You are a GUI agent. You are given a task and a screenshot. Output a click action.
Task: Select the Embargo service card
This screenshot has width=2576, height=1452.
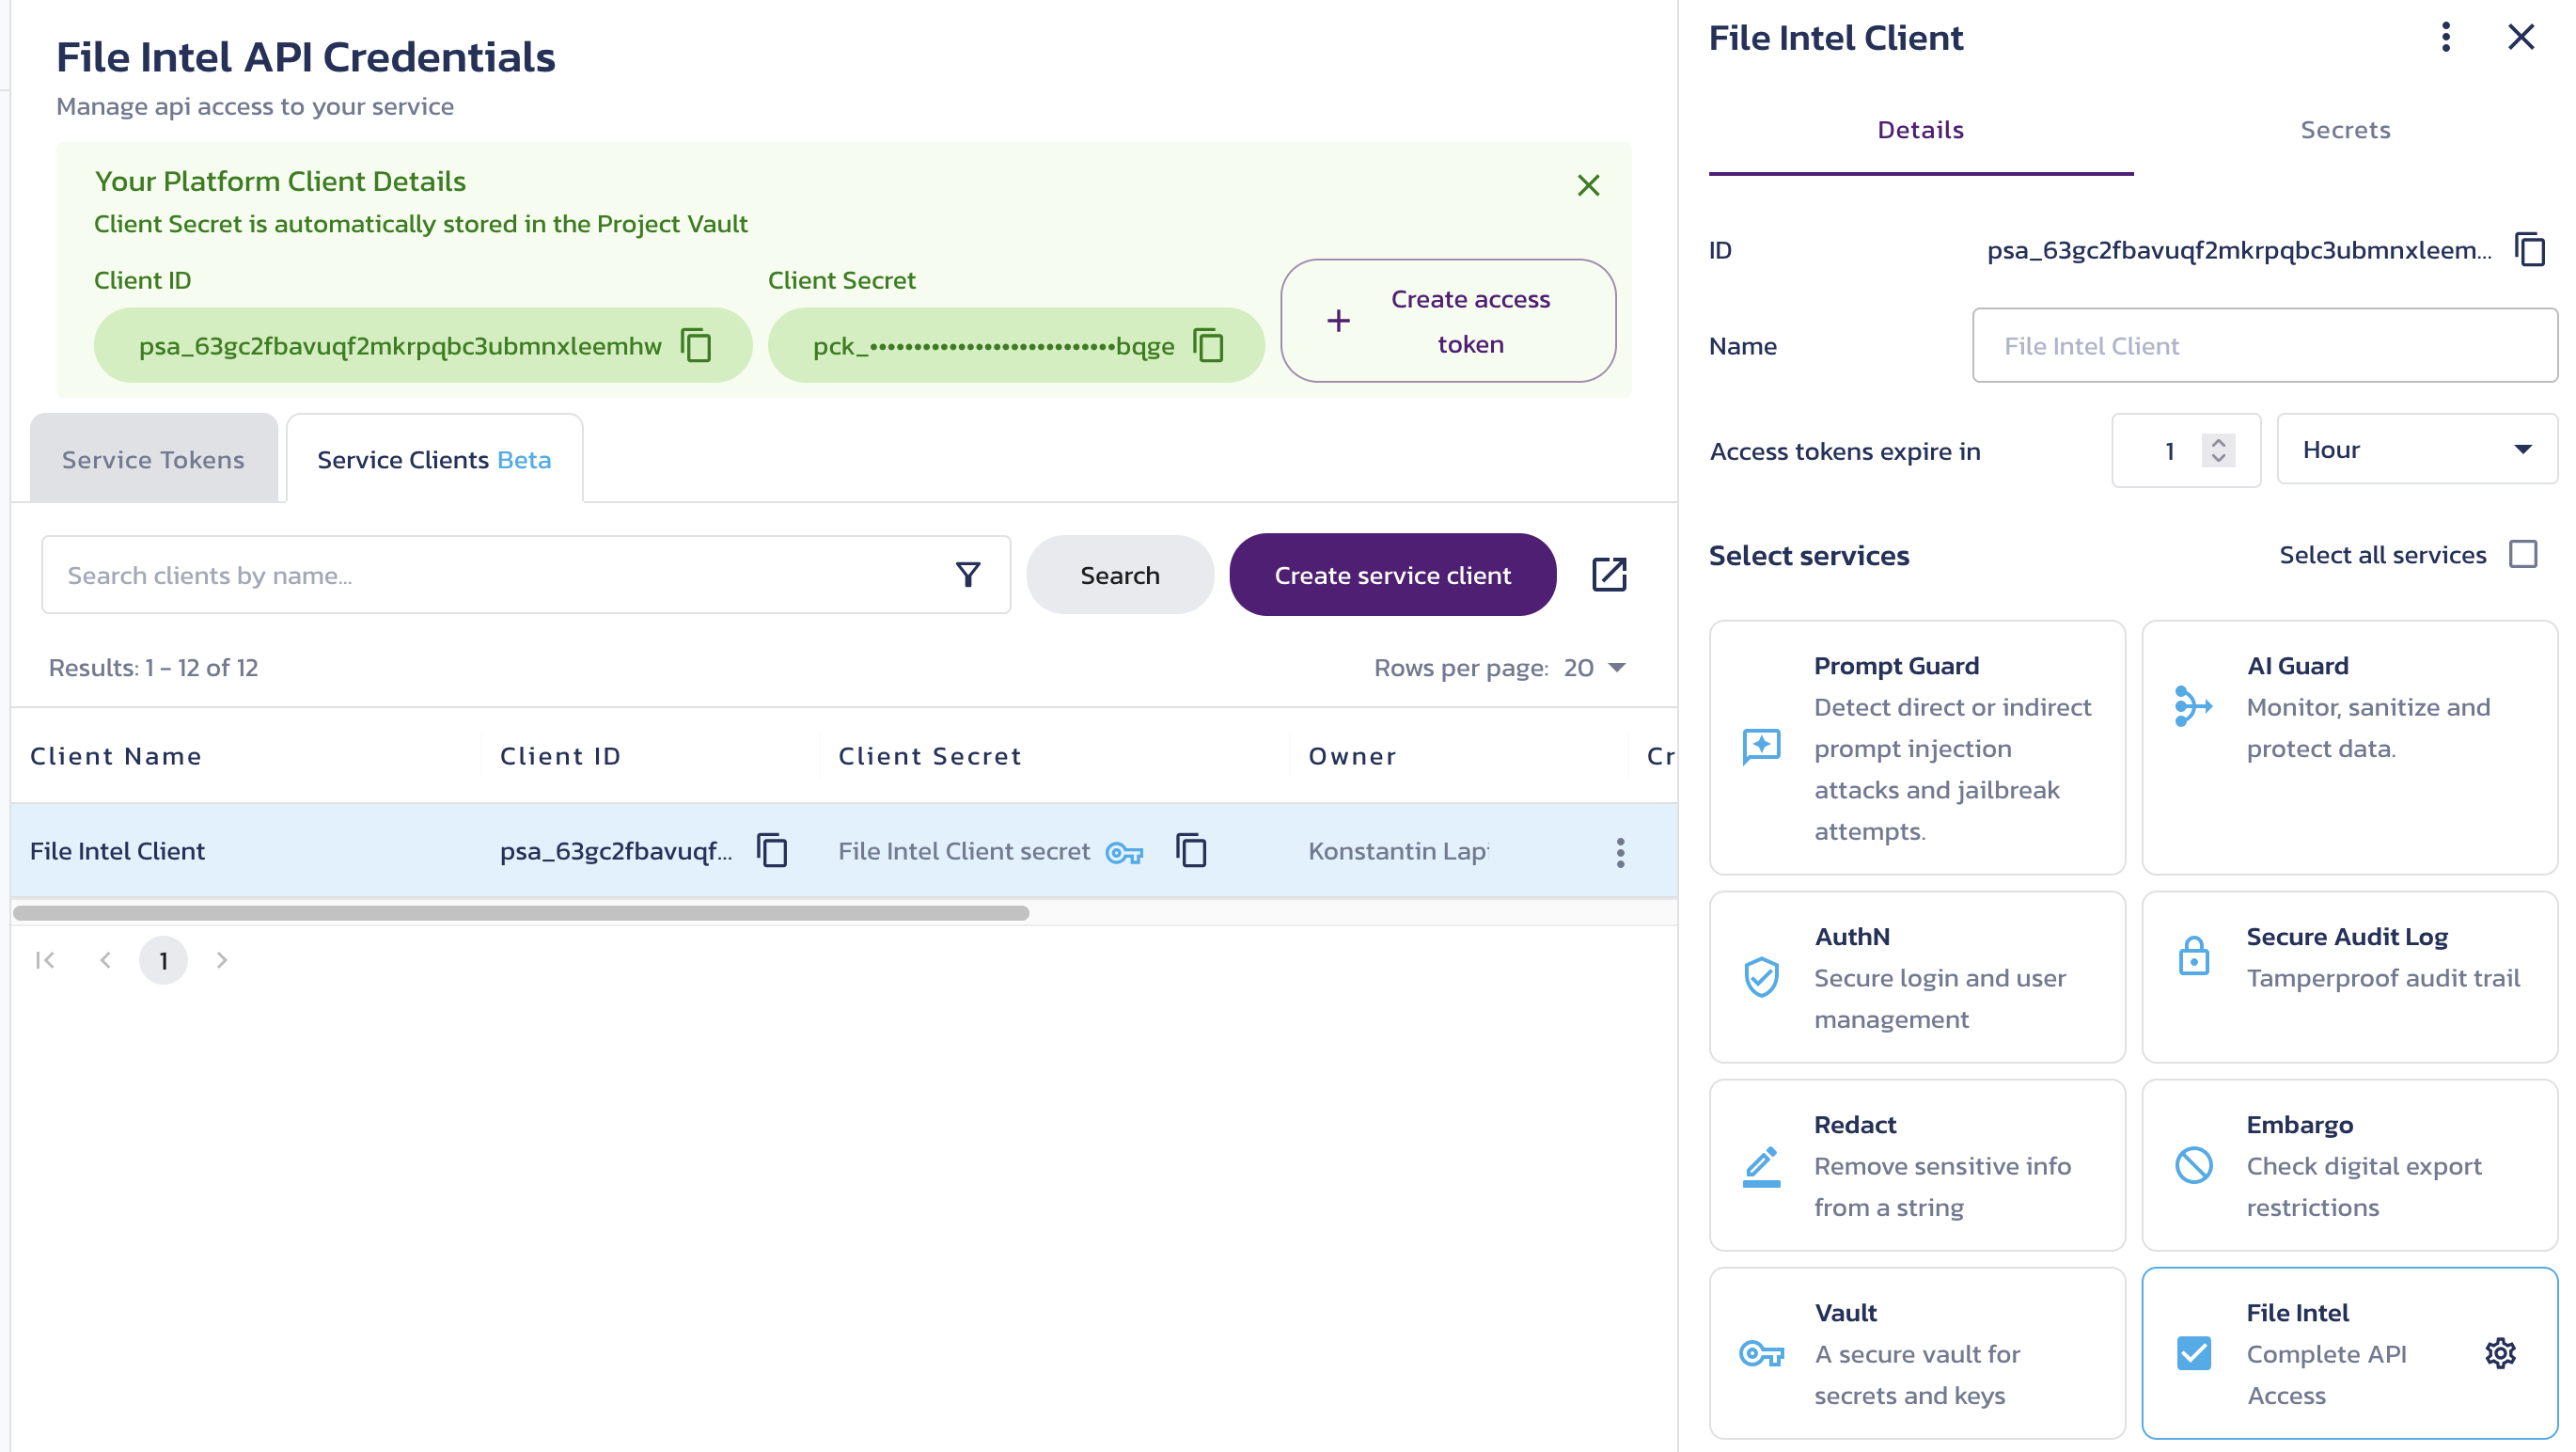pyautogui.click(x=2349, y=1166)
